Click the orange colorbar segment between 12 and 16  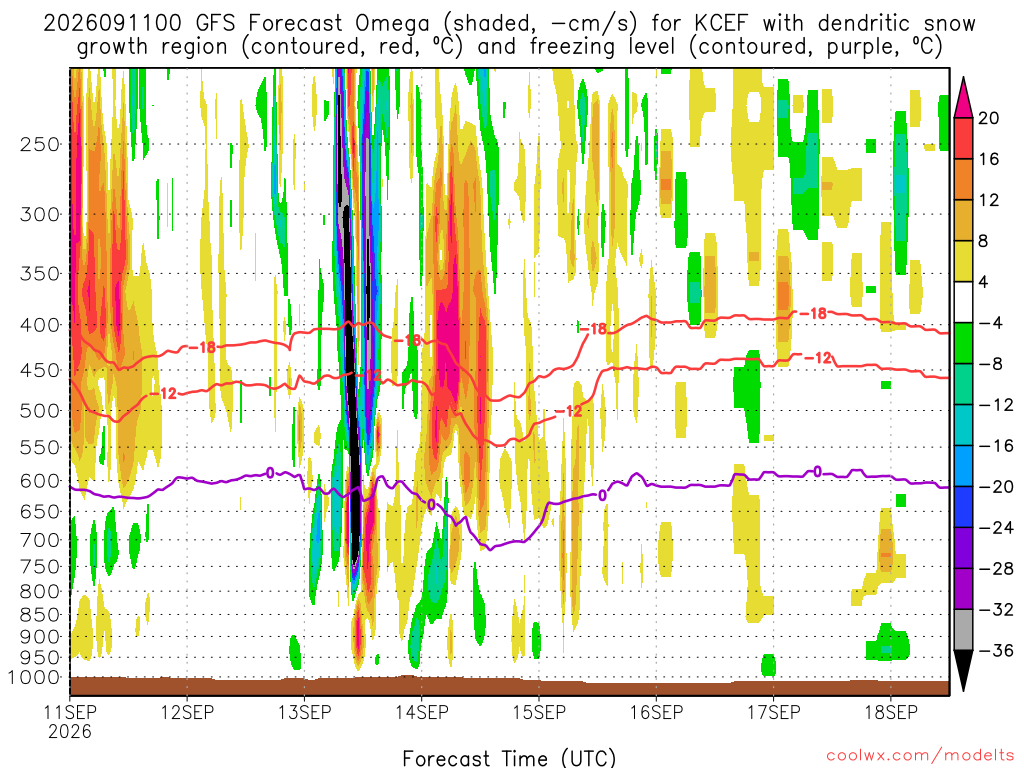coord(963,180)
